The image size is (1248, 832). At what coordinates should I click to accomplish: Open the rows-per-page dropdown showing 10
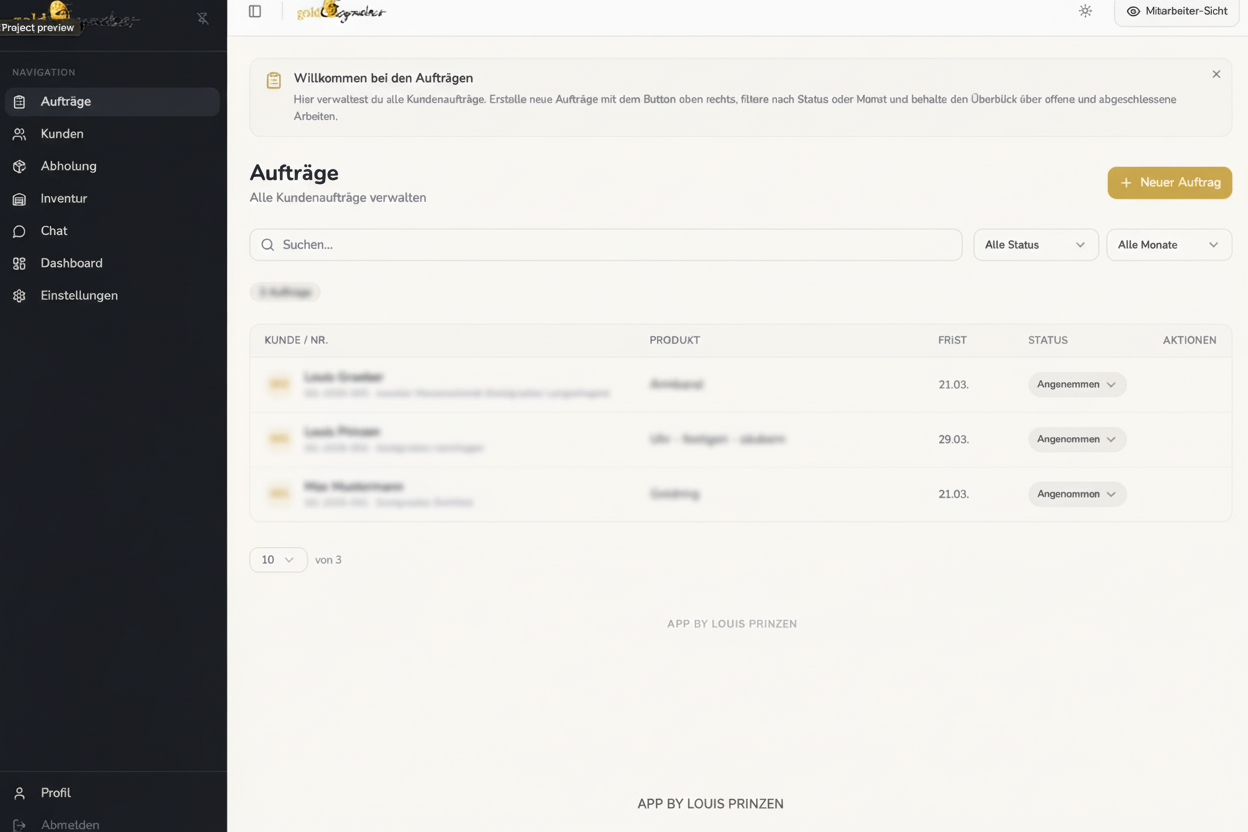tap(278, 560)
